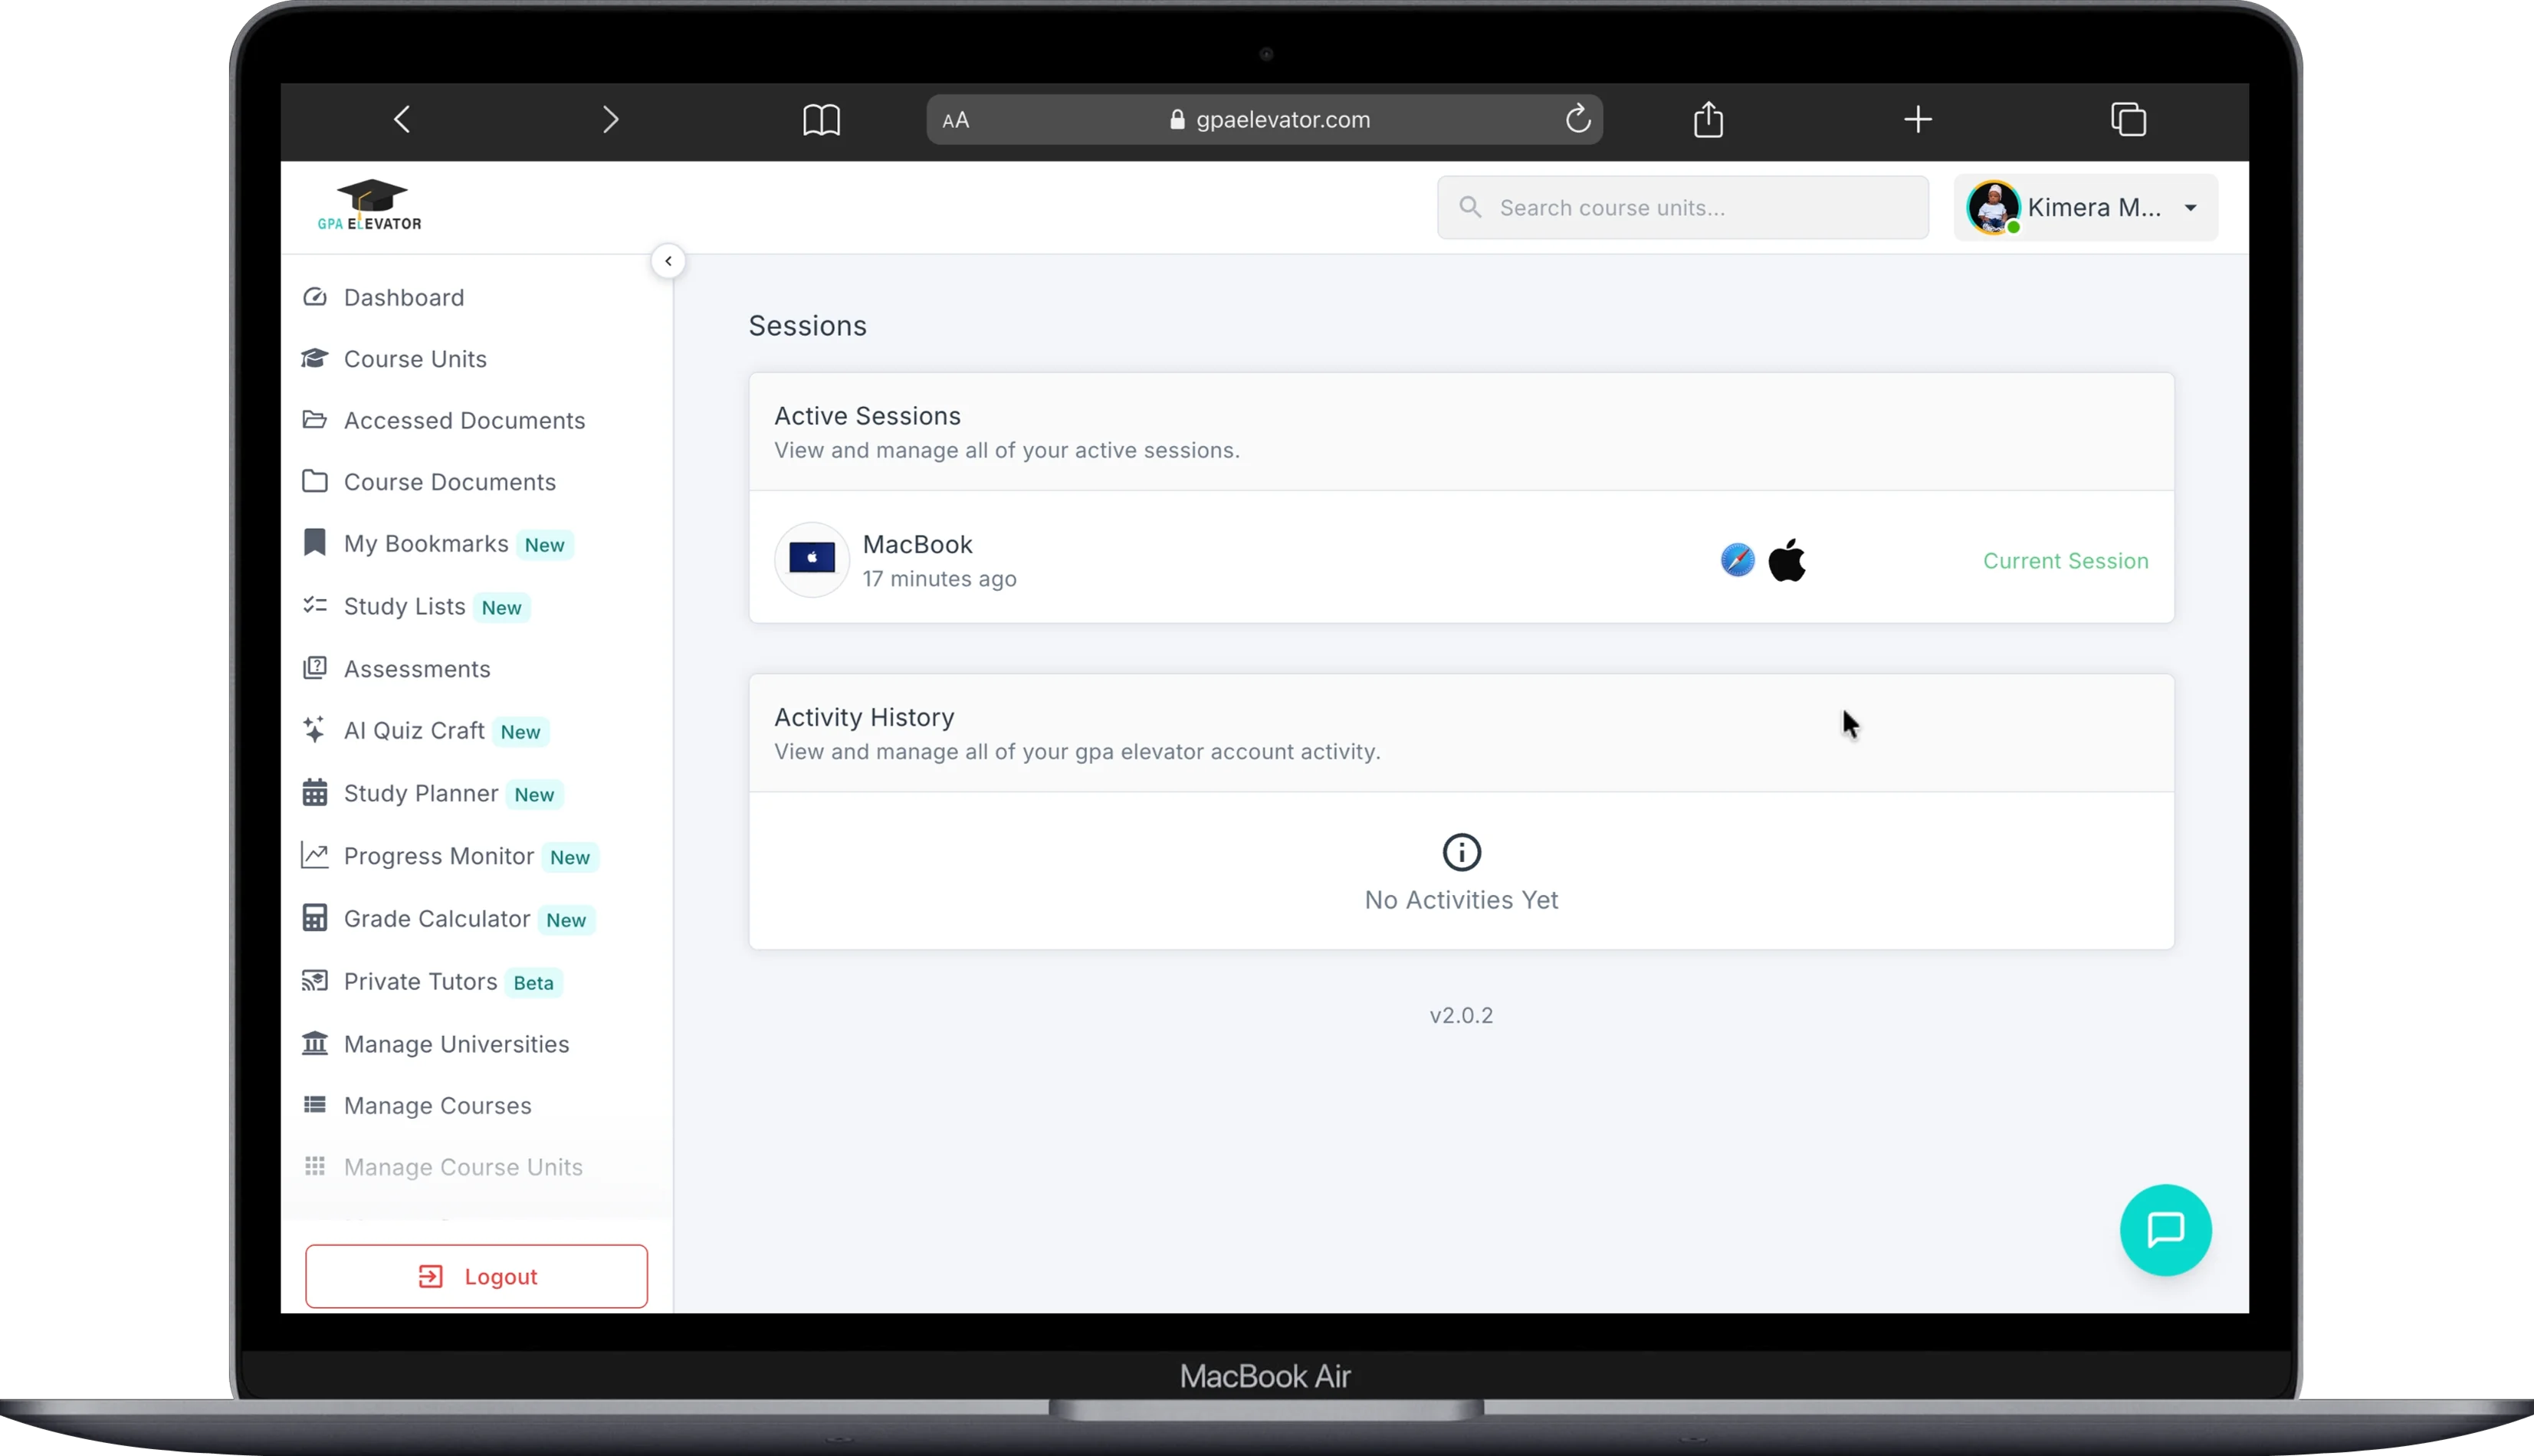Open the browser bookmarks book icon

821,120
